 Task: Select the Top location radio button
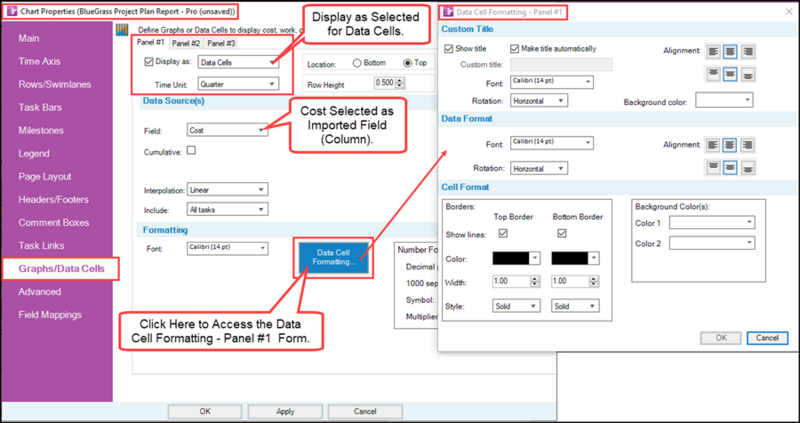point(407,63)
